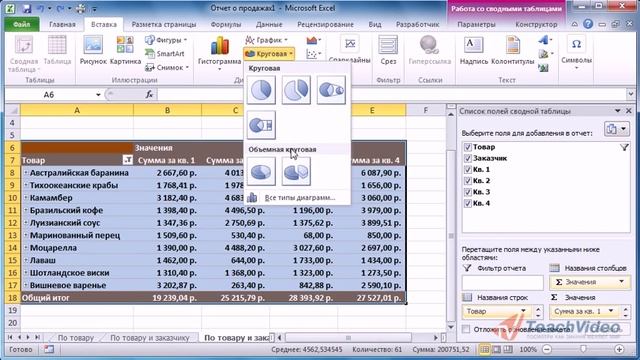The width and height of the screenshot is (640, 360).
Task: Open Excel Help question mark icon
Action: (x=588, y=24)
